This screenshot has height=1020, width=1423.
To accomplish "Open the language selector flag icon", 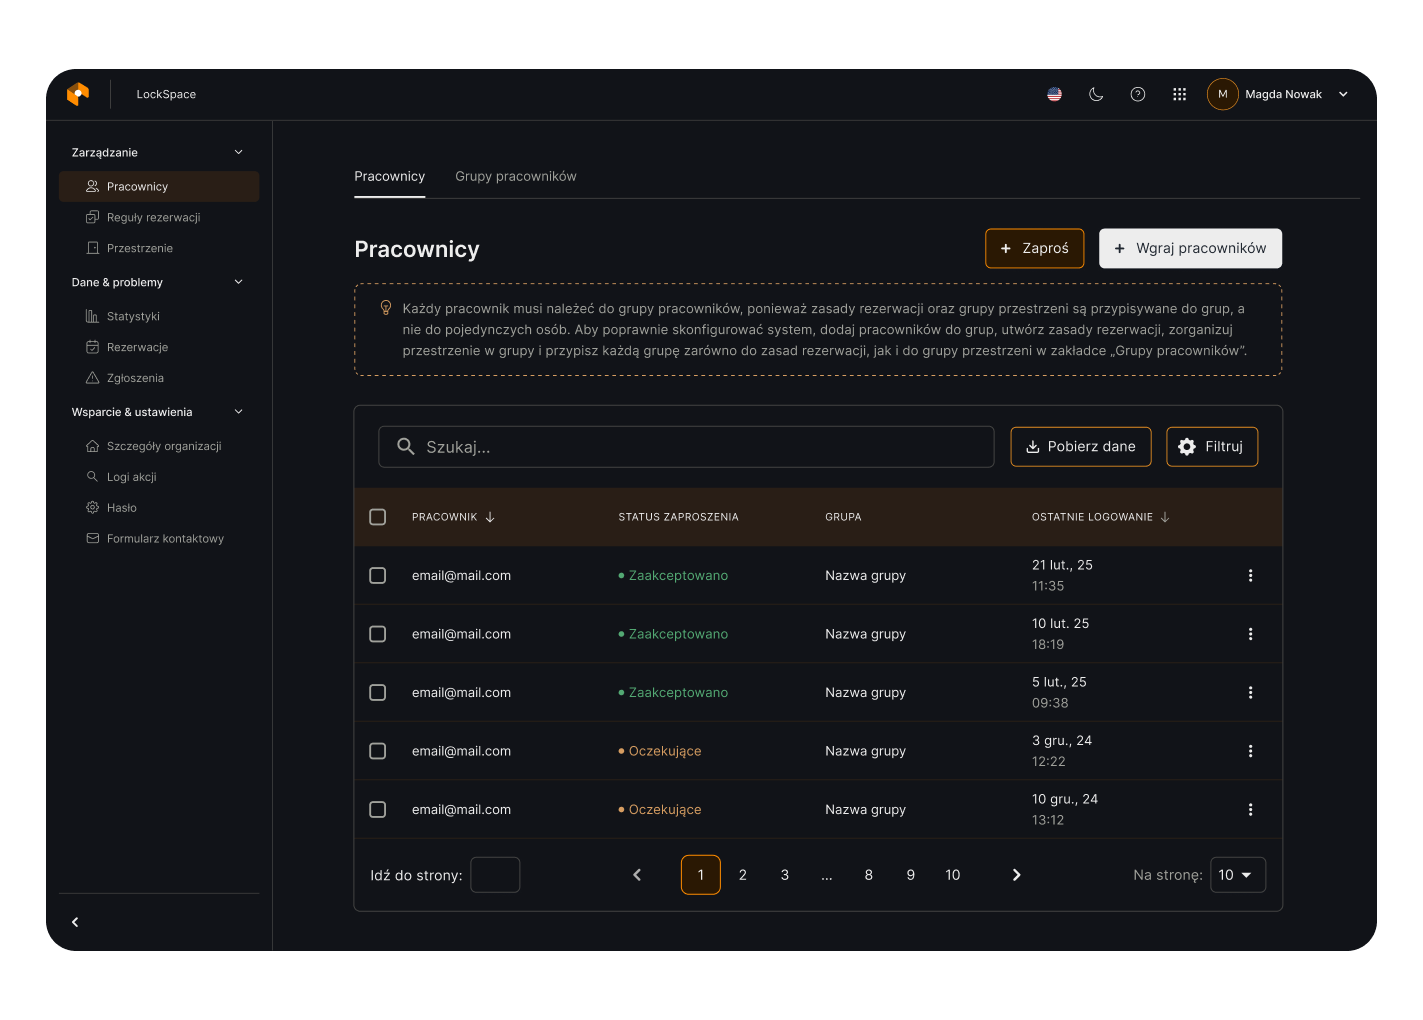I will pos(1054,94).
